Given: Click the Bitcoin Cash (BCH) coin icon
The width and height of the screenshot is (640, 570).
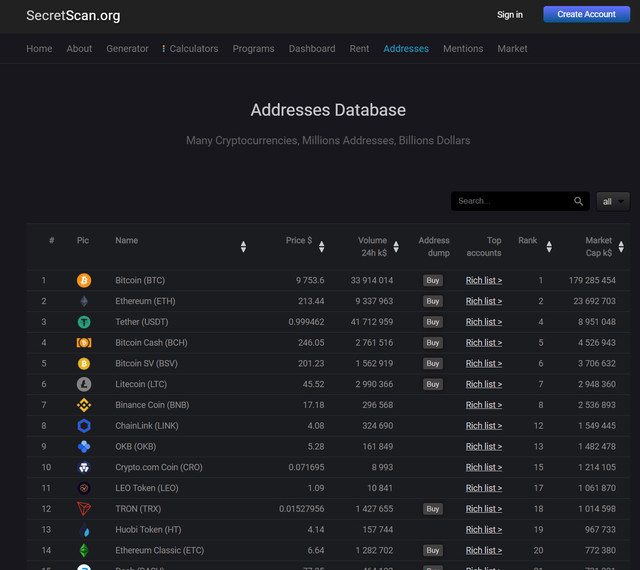Looking at the screenshot, I should [x=84, y=343].
